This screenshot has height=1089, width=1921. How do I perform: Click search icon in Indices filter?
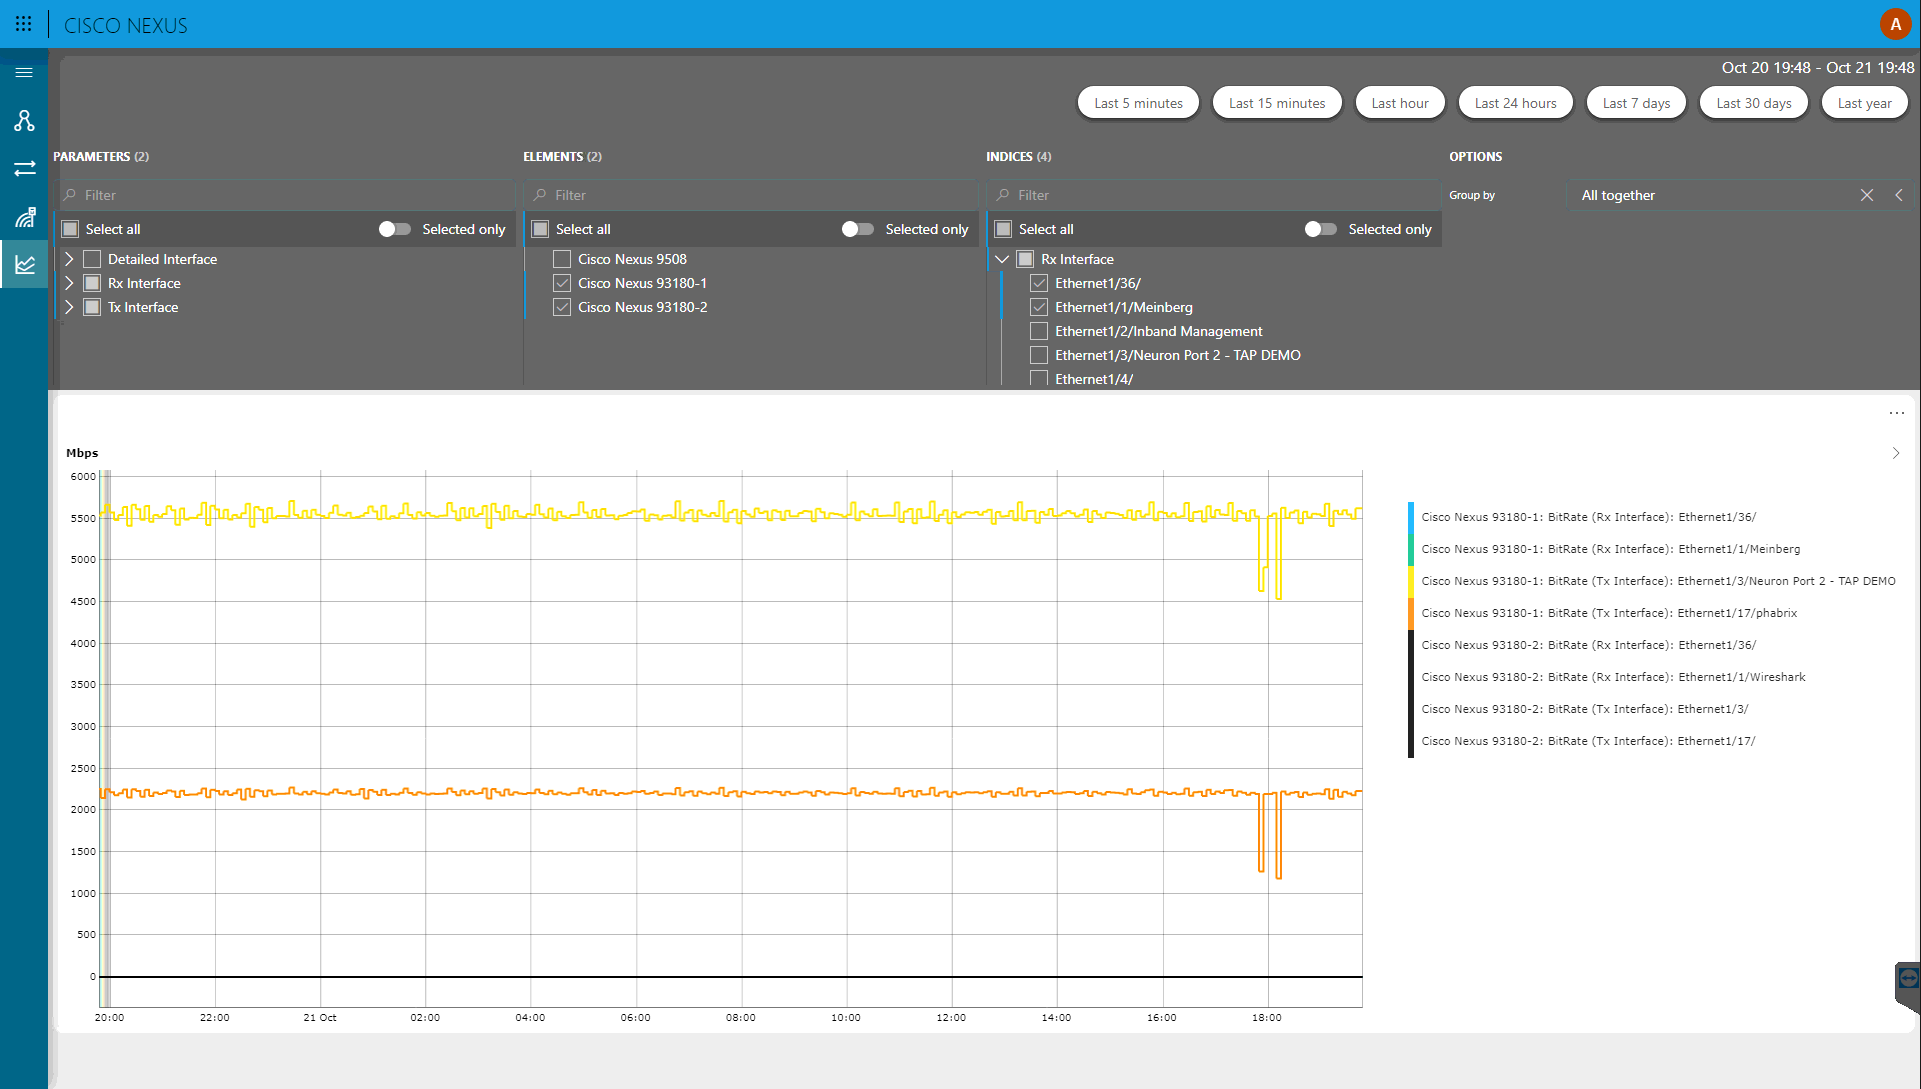(x=1003, y=195)
